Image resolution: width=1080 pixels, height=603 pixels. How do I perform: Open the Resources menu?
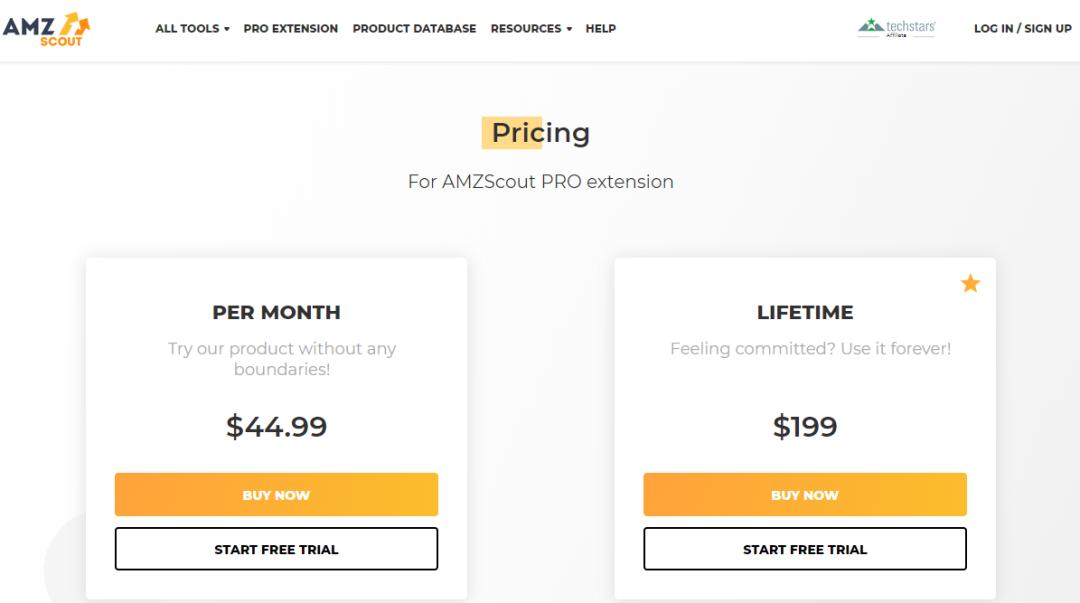click(526, 29)
